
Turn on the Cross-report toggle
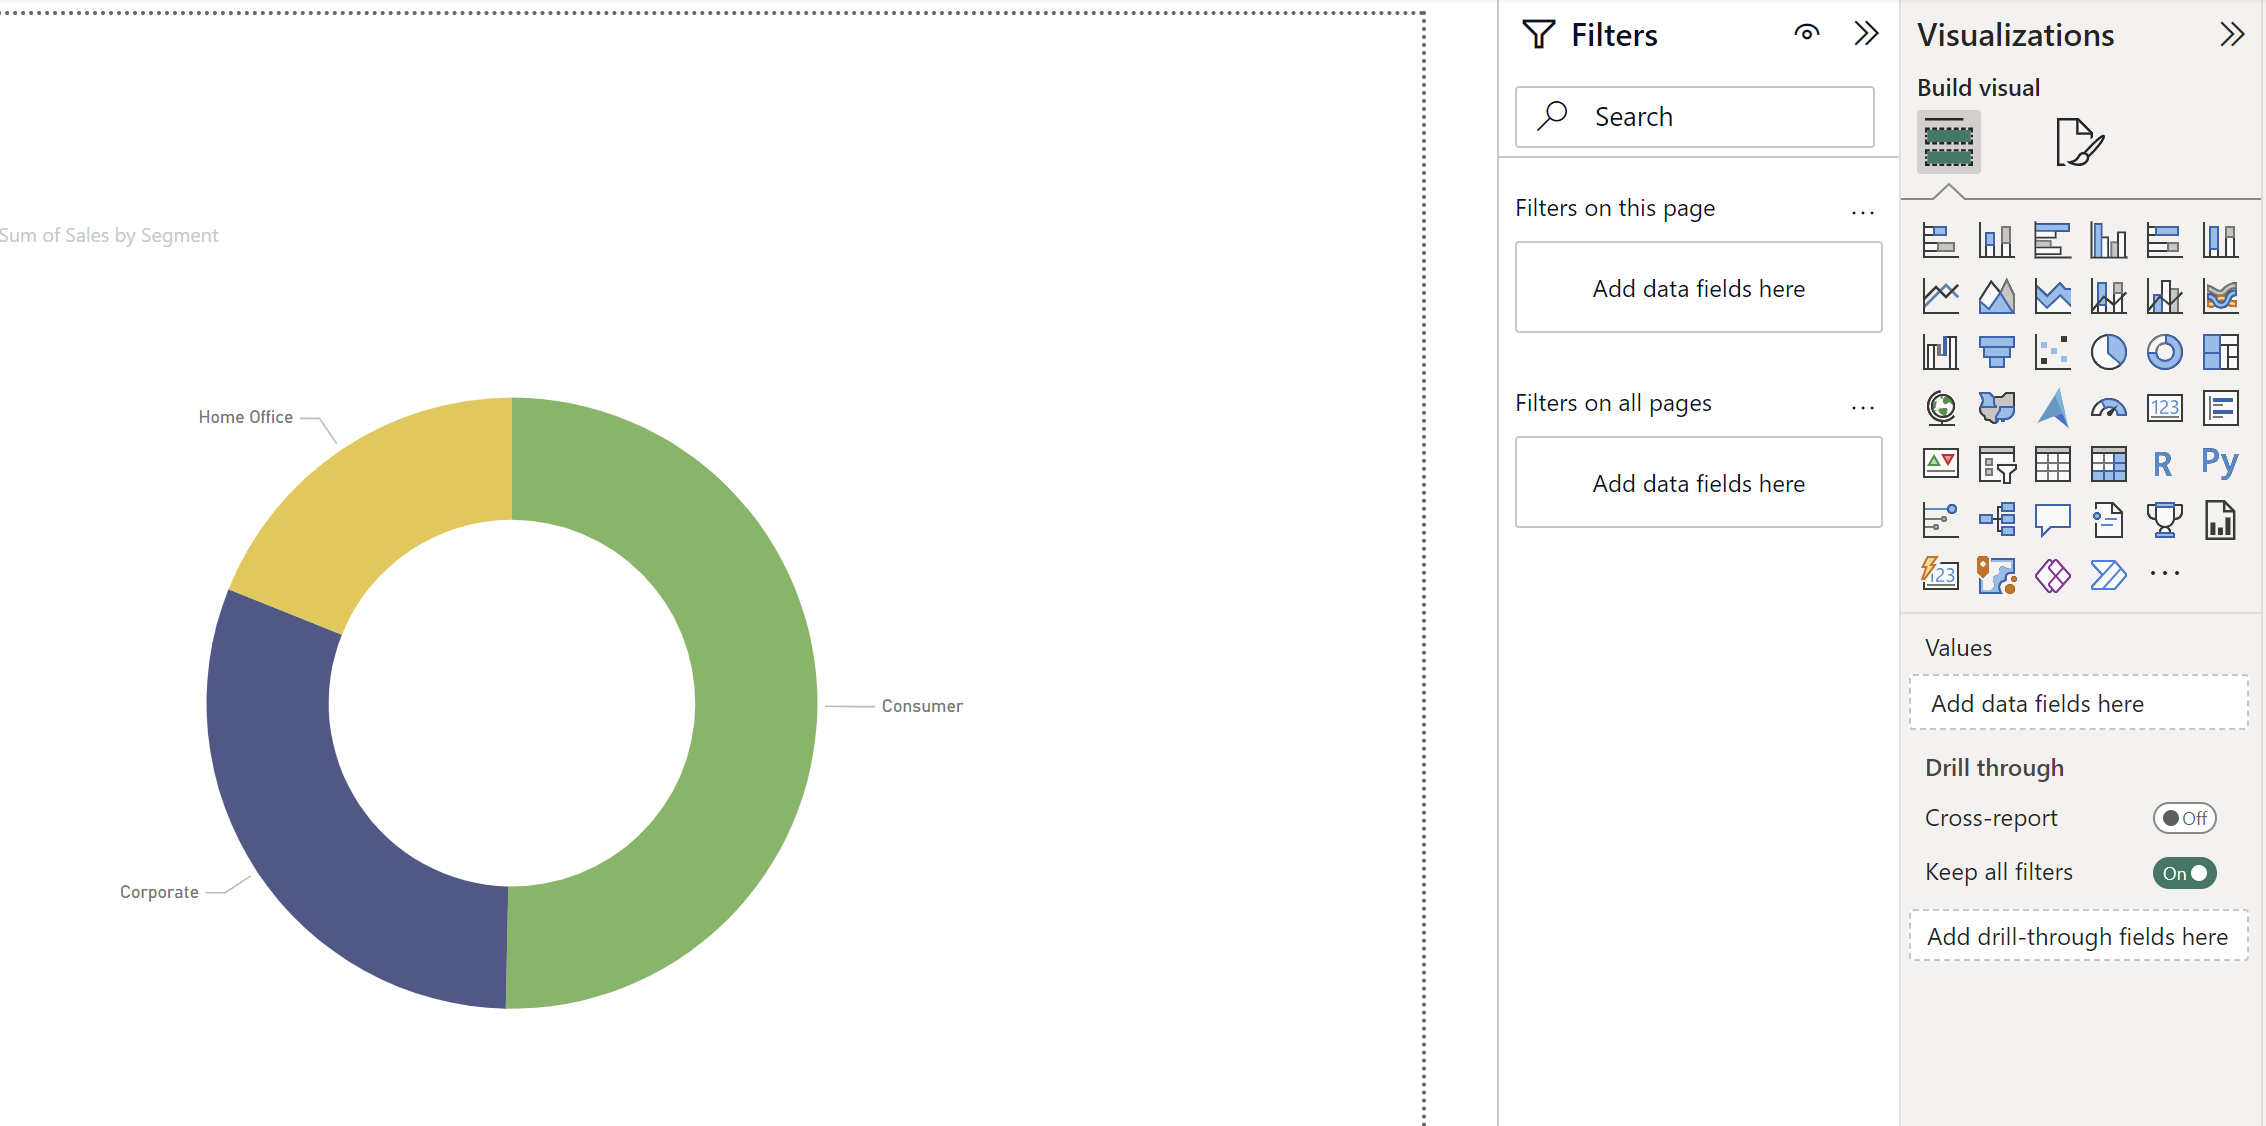[2184, 818]
